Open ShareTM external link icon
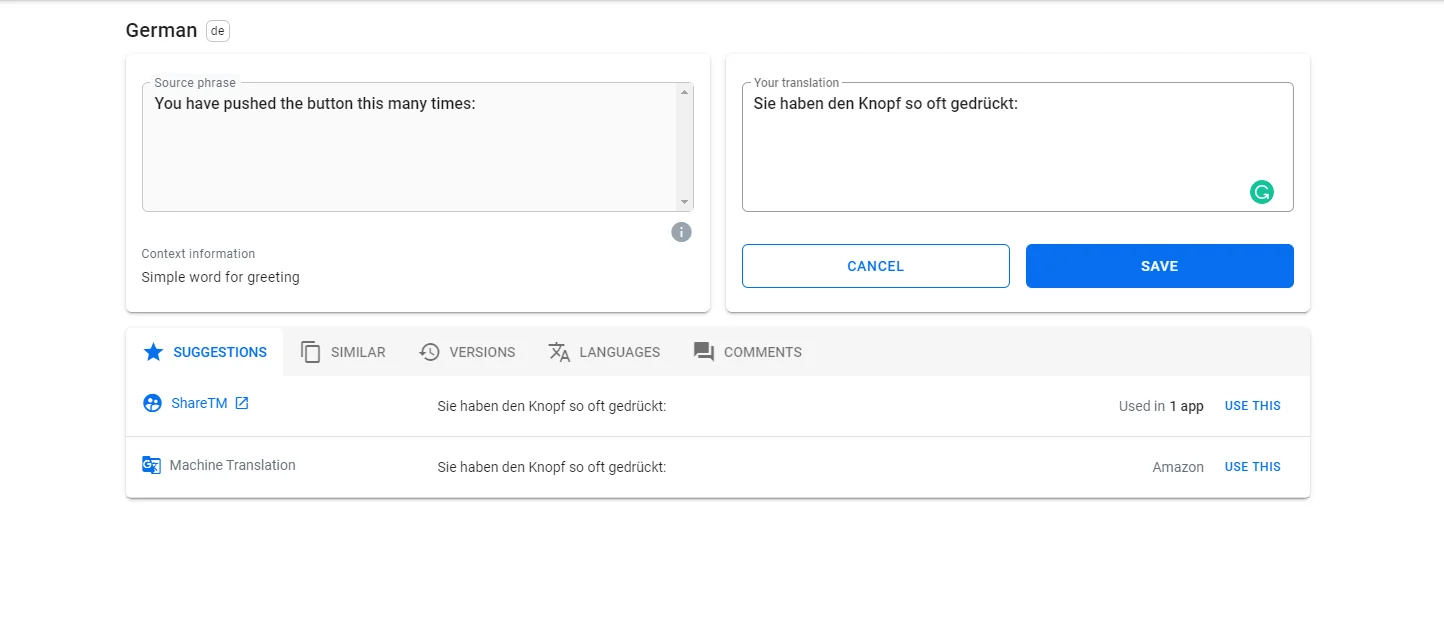Image resolution: width=1444 pixels, height=632 pixels. 241,403
